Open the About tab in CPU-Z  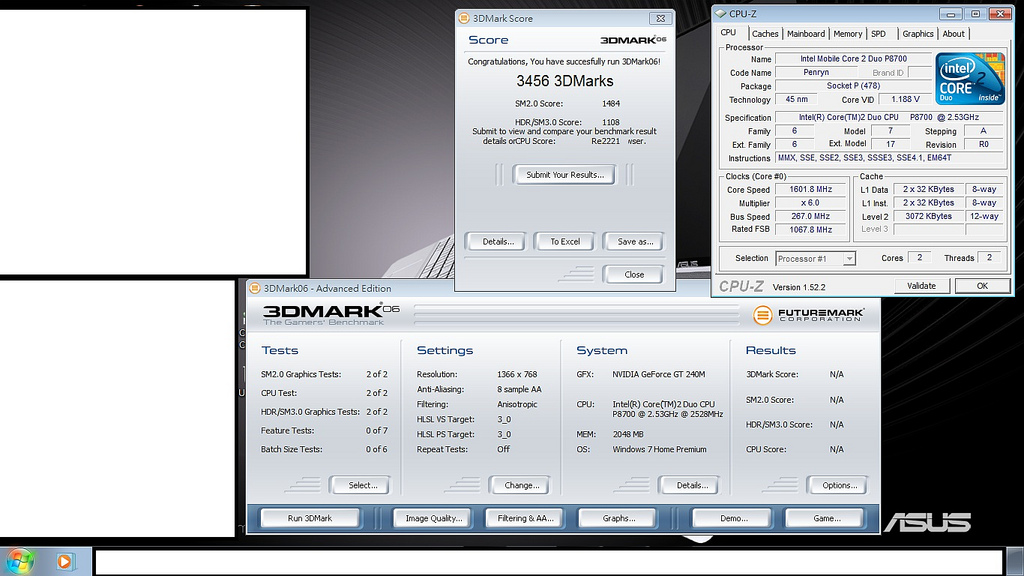953,34
